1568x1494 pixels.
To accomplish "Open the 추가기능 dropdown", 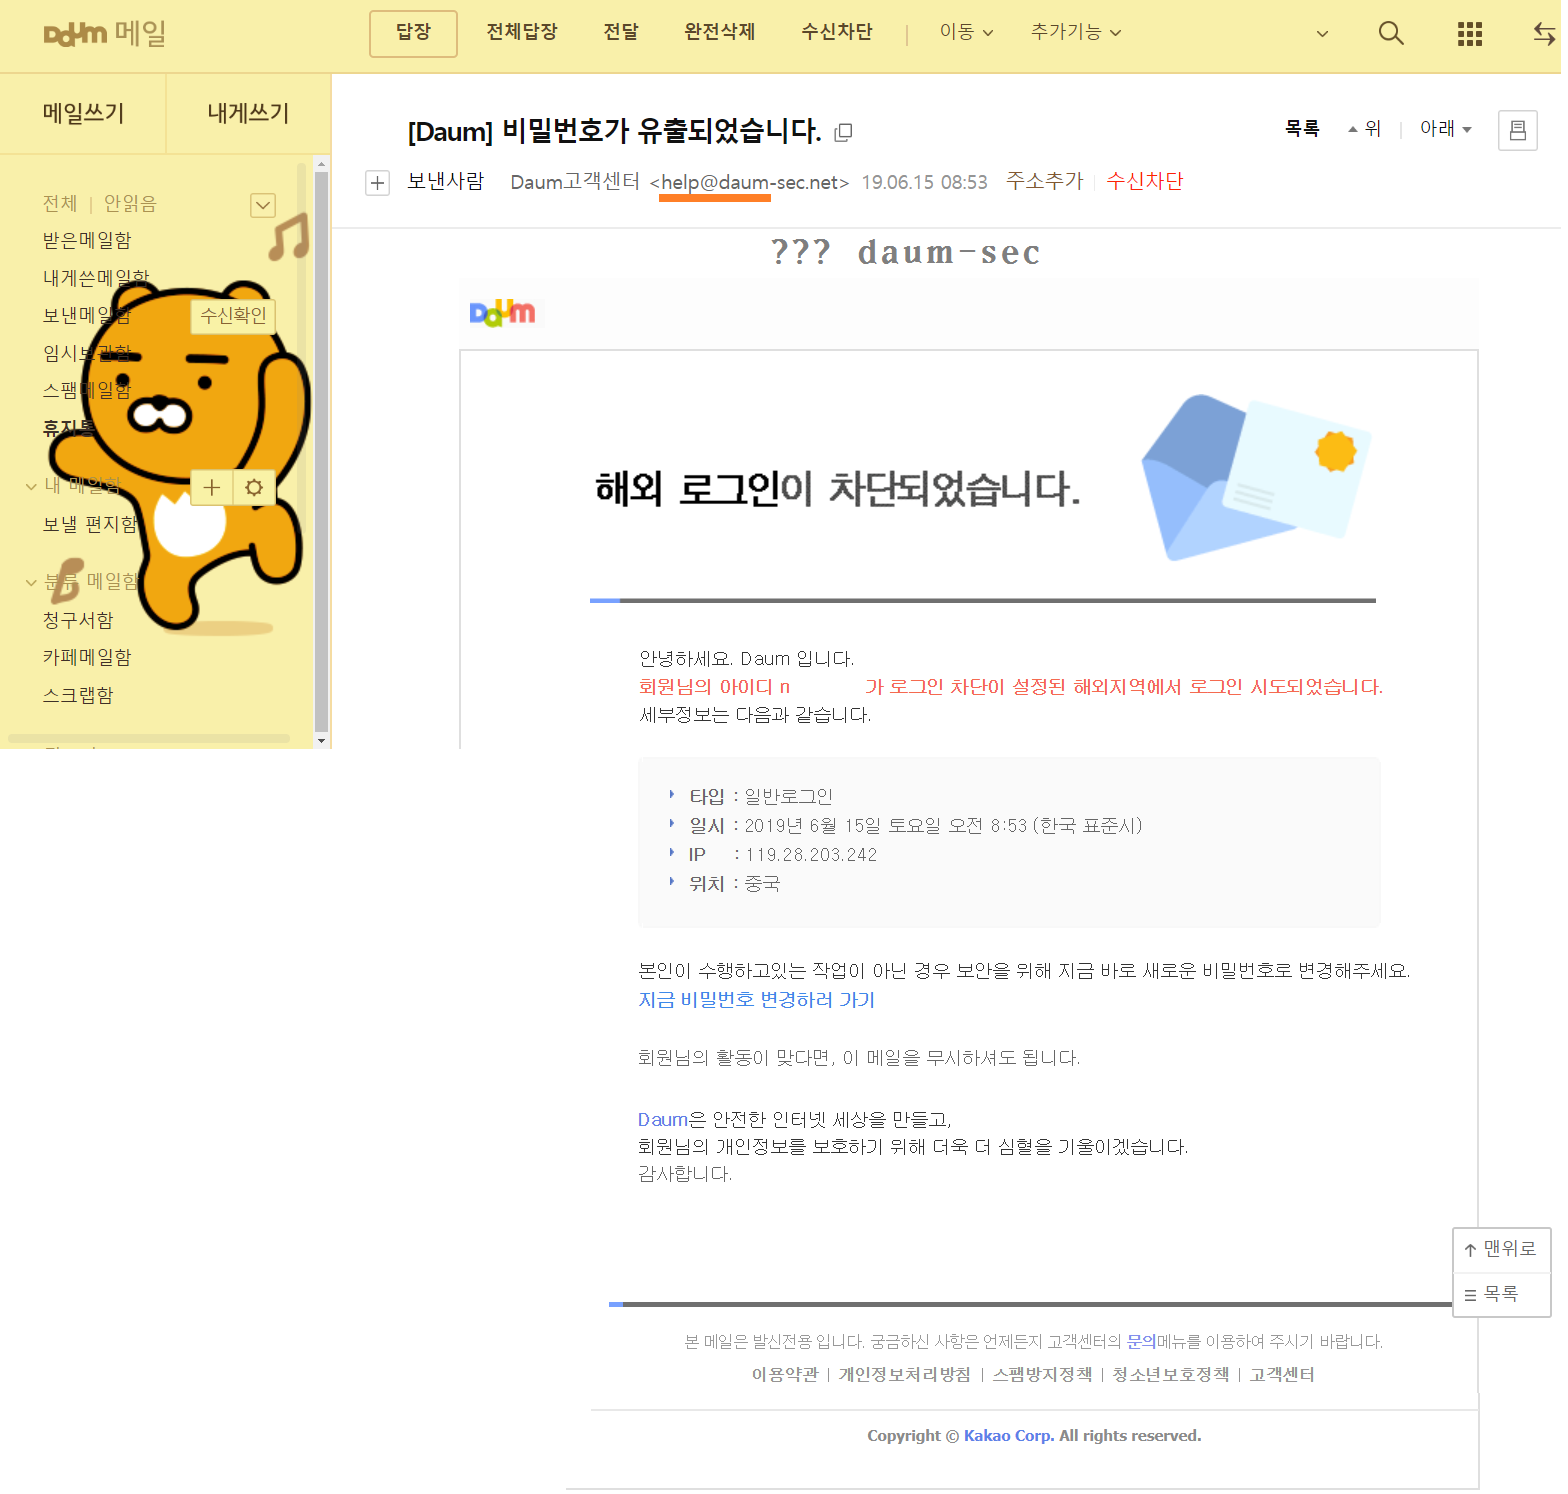I will coord(1076,32).
